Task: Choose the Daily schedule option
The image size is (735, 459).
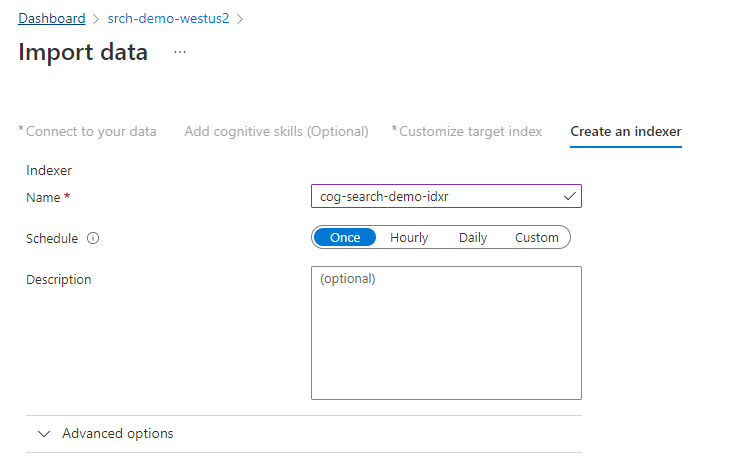Action: pyautogui.click(x=473, y=238)
